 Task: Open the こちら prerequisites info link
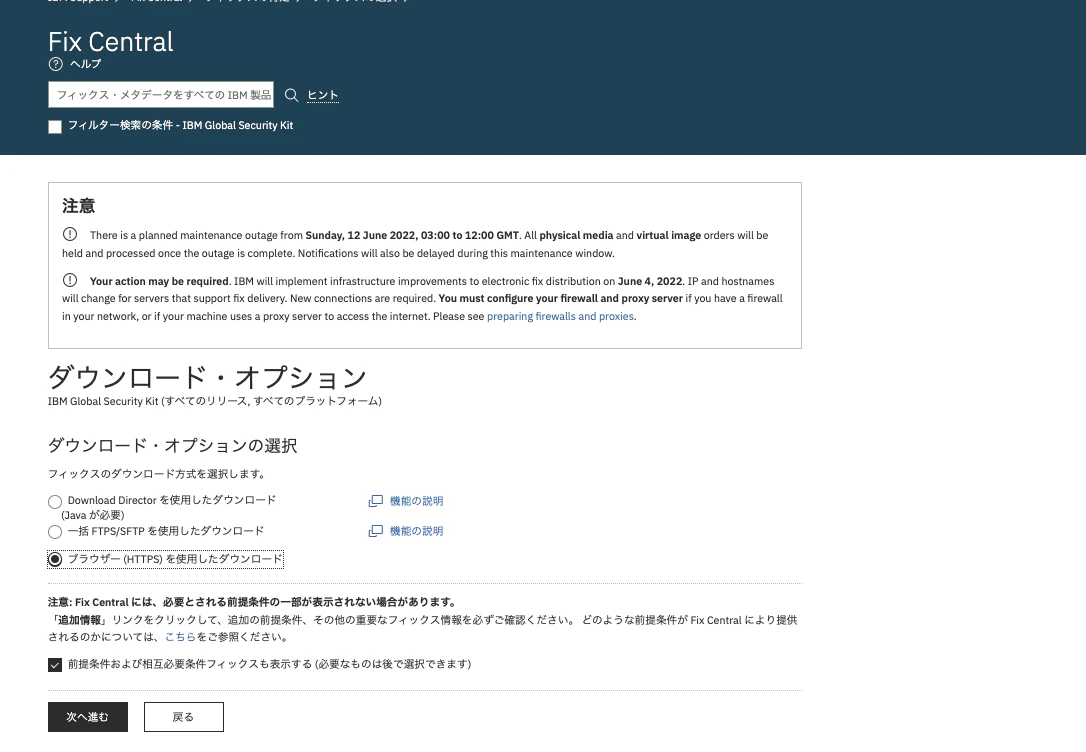[180, 637]
